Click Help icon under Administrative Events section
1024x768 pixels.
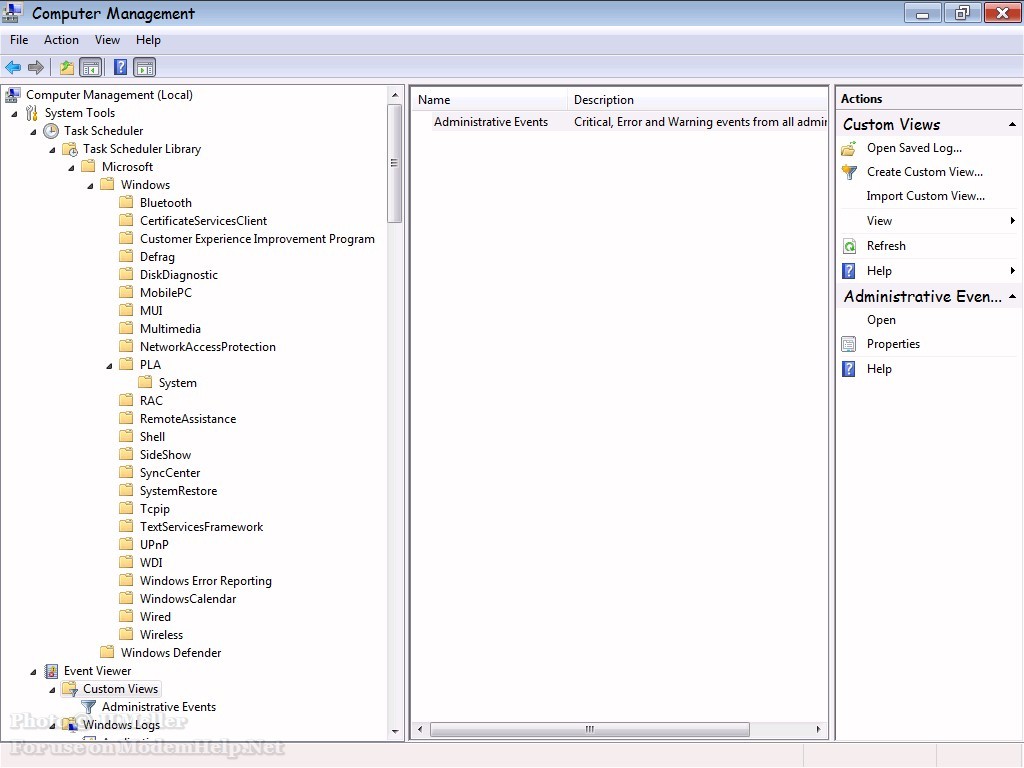[848, 369]
